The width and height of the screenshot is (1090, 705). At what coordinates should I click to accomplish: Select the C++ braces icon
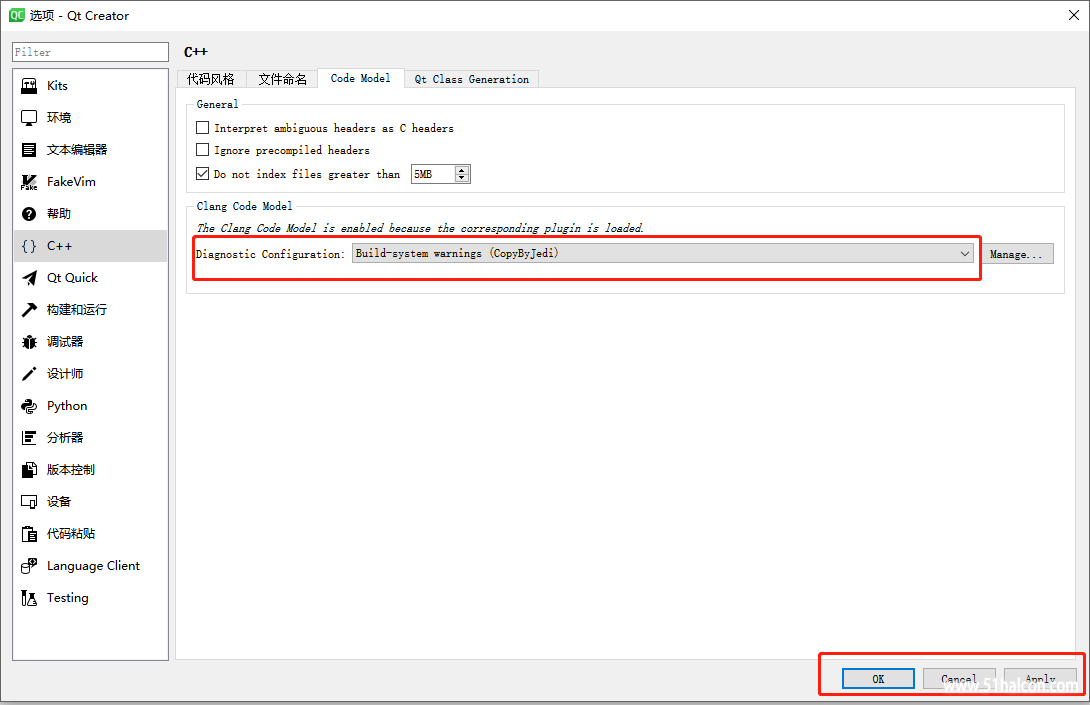pyautogui.click(x=29, y=245)
